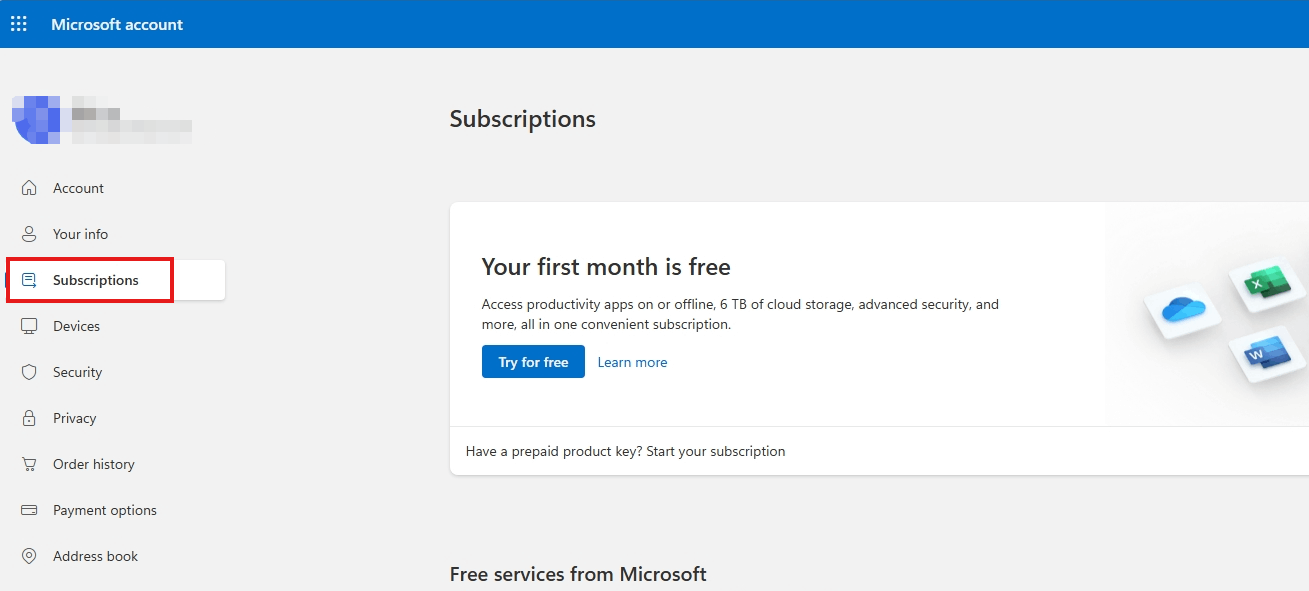Screen dimensions: 1309x591
Task: Open Security settings in sidebar
Action: tap(77, 372)
